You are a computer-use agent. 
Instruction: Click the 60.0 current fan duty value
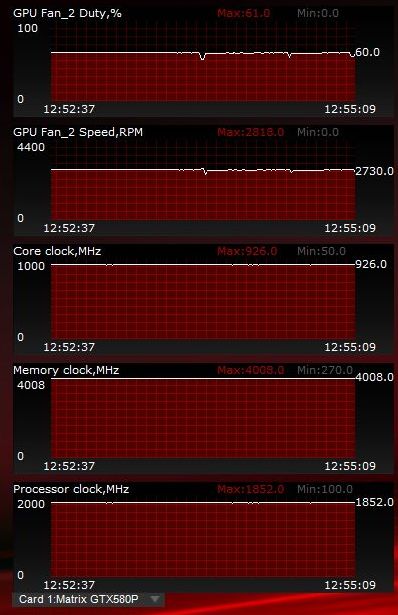[x=367, y=52]
